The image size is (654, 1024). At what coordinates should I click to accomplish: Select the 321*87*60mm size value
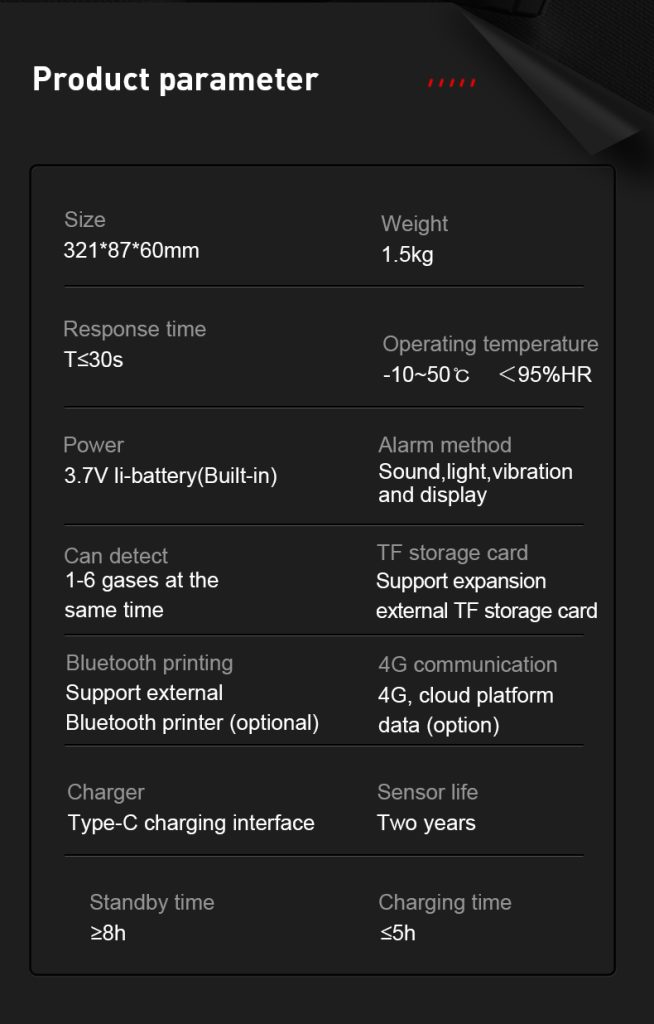131,251
